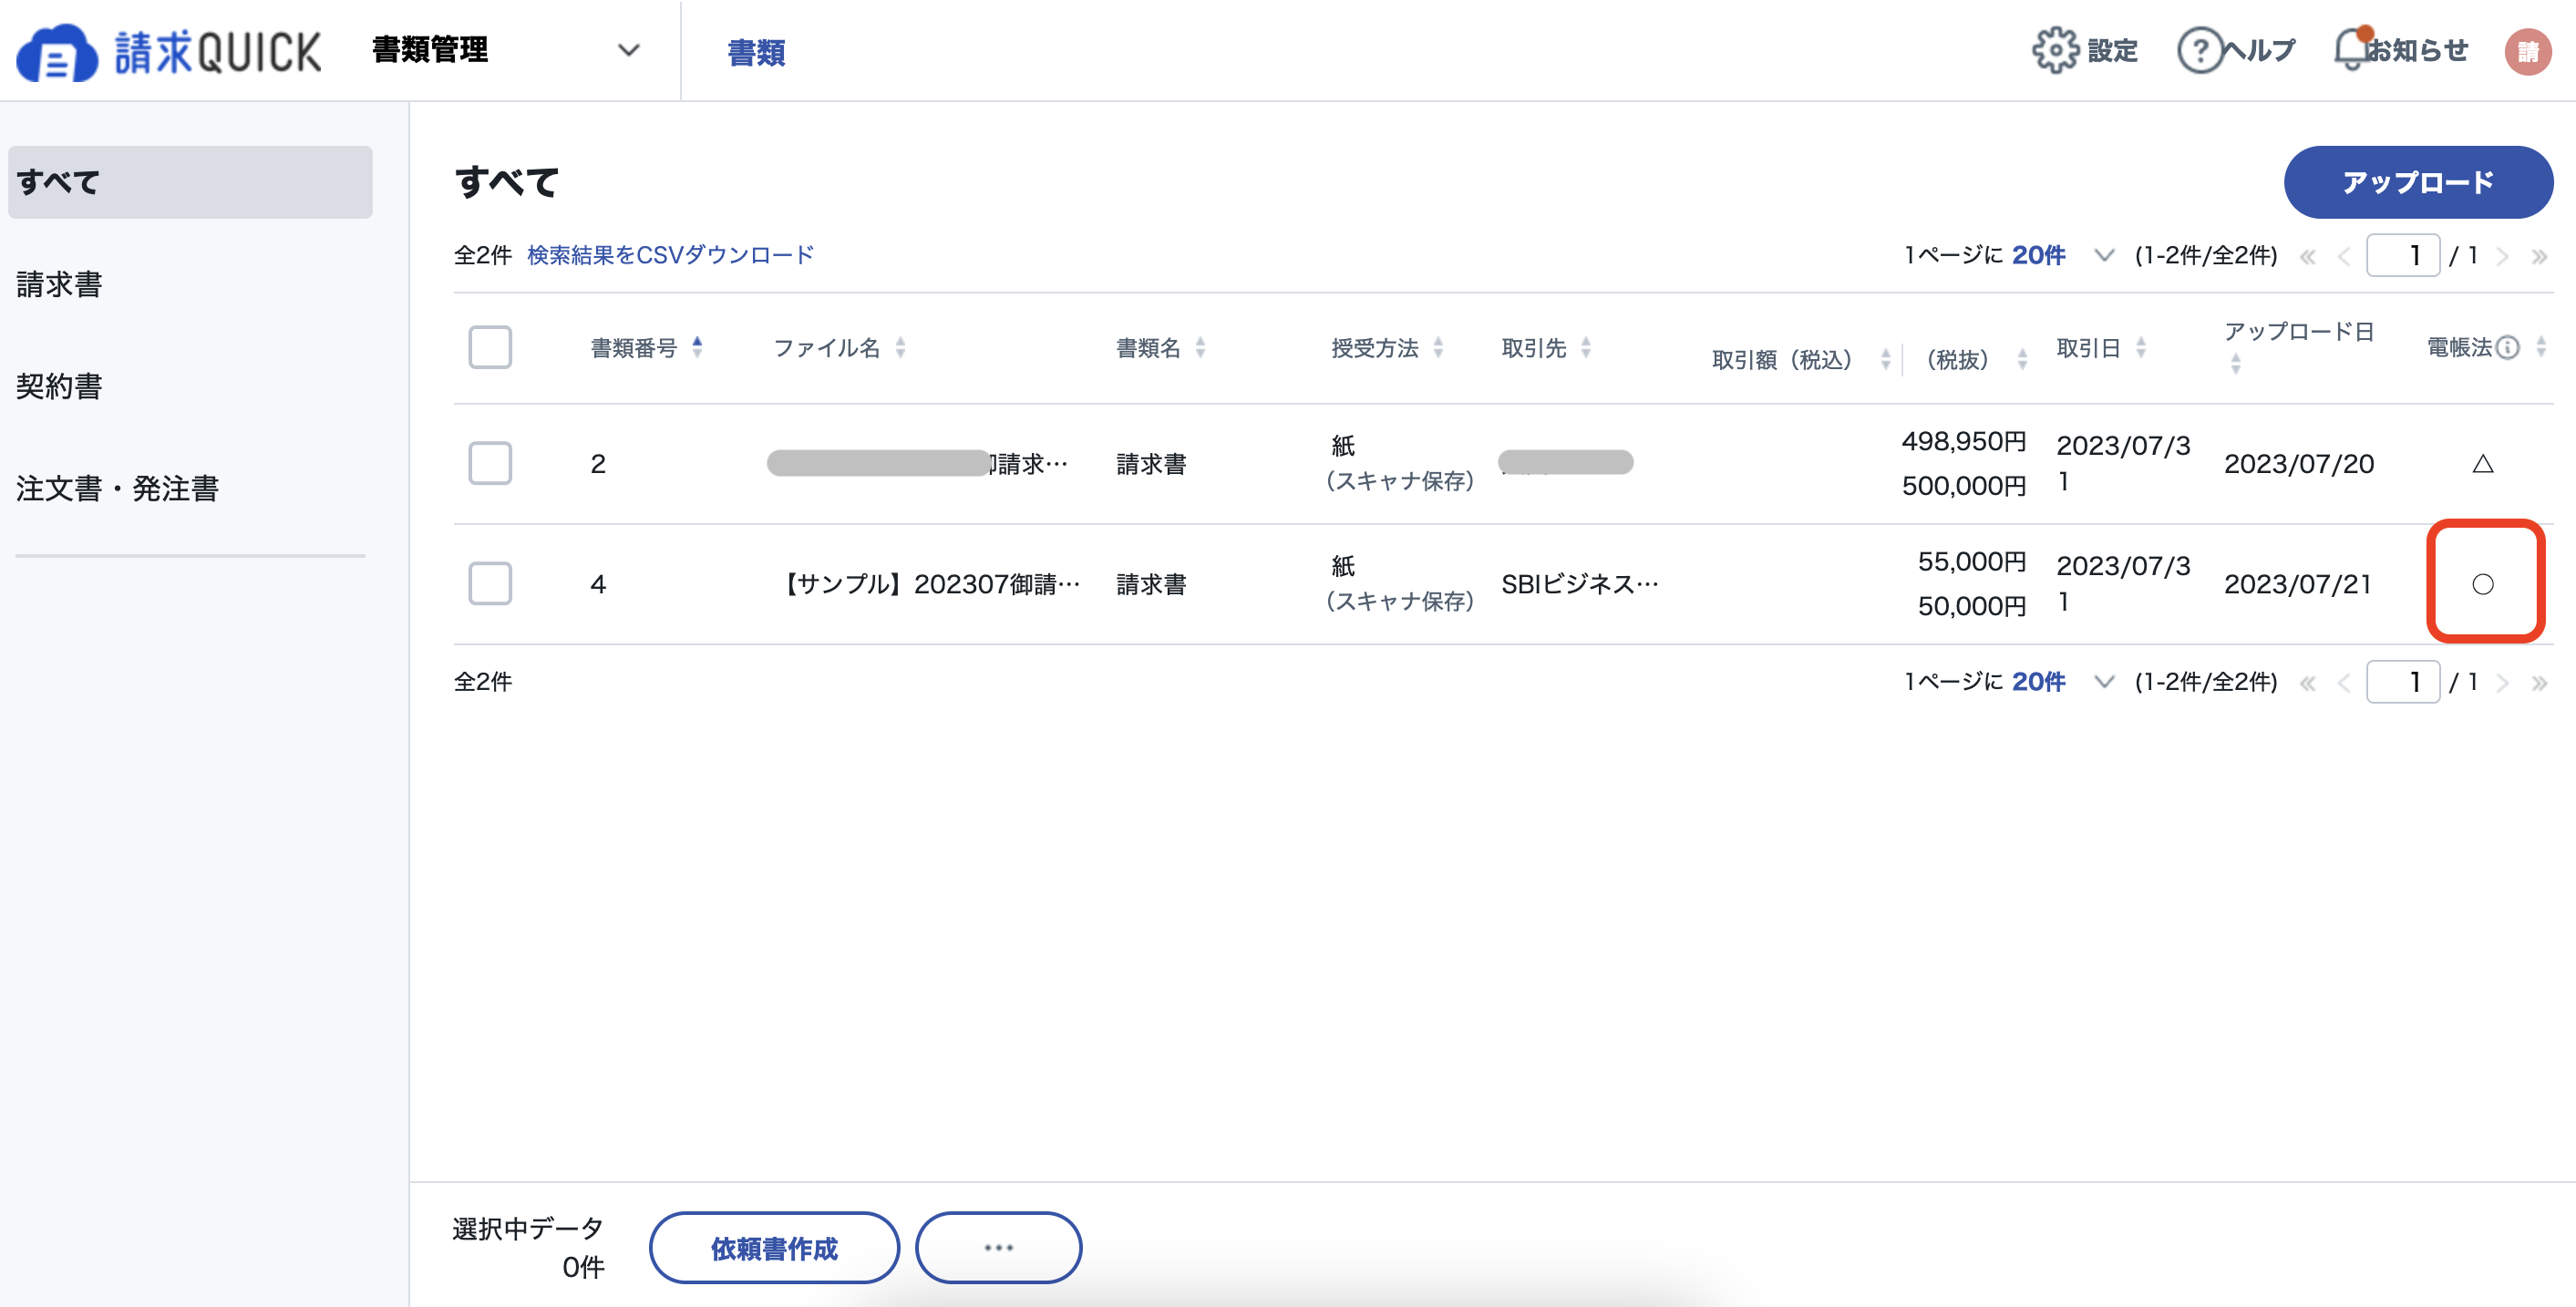Click the アップロード button
The height and width of the screenshot is (1307, 2576).
(x=2418, y=182)
